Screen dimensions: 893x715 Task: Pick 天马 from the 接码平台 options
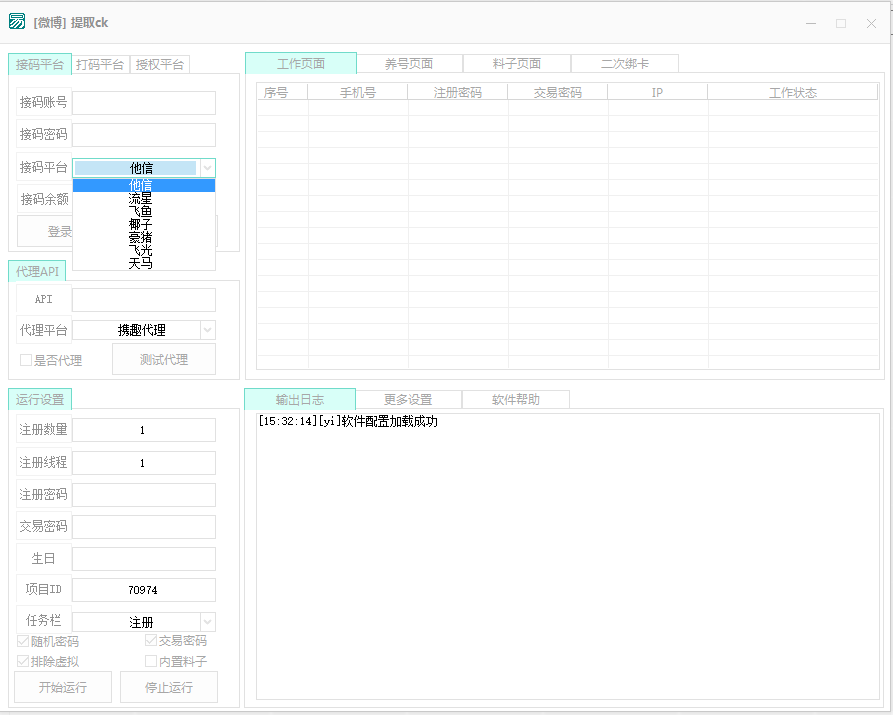click(x=141, y=264)
